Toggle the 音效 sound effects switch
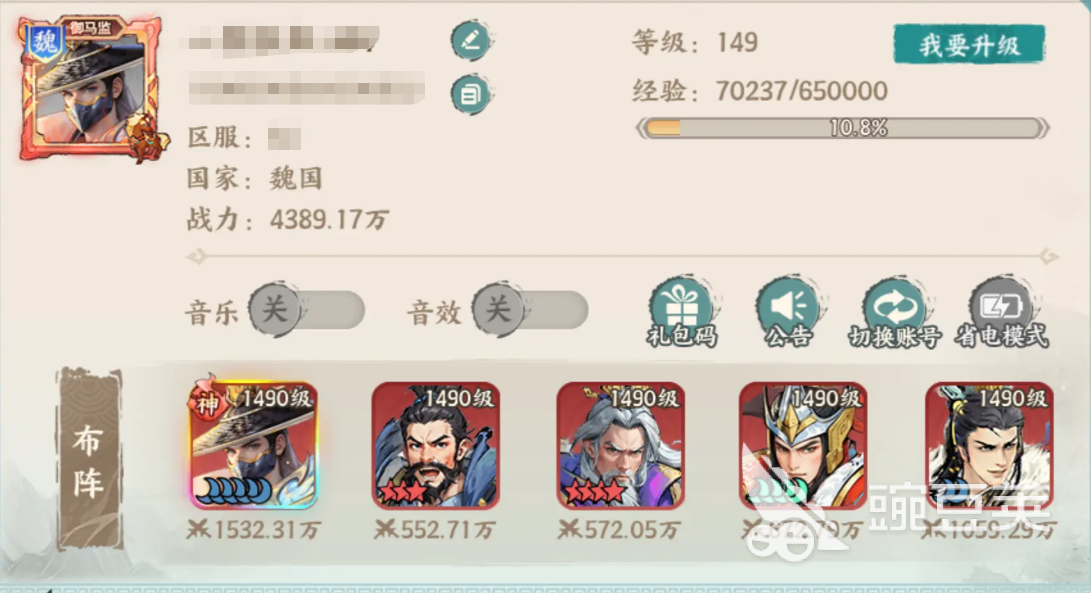 (530, 310)
